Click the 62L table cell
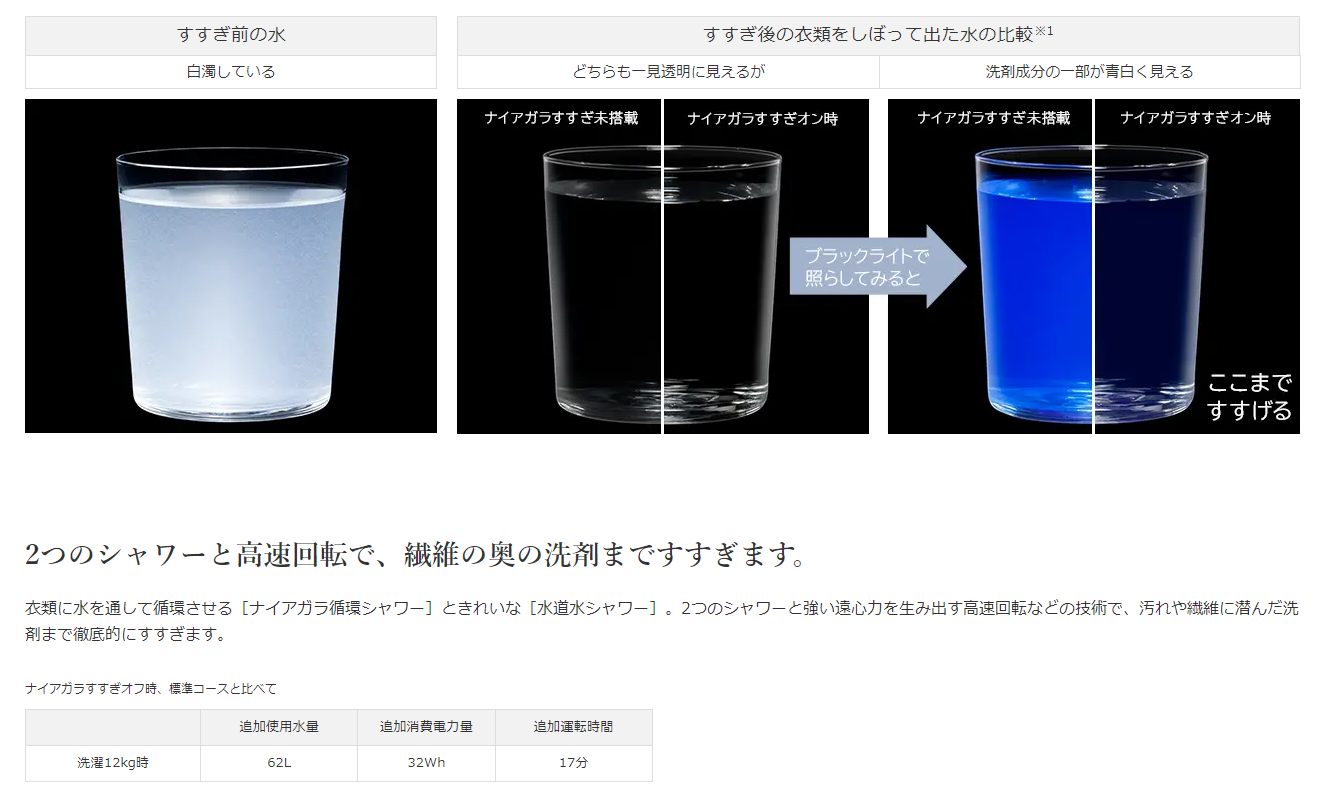The height and width of the screenshot is (810, 1340). 279,763
